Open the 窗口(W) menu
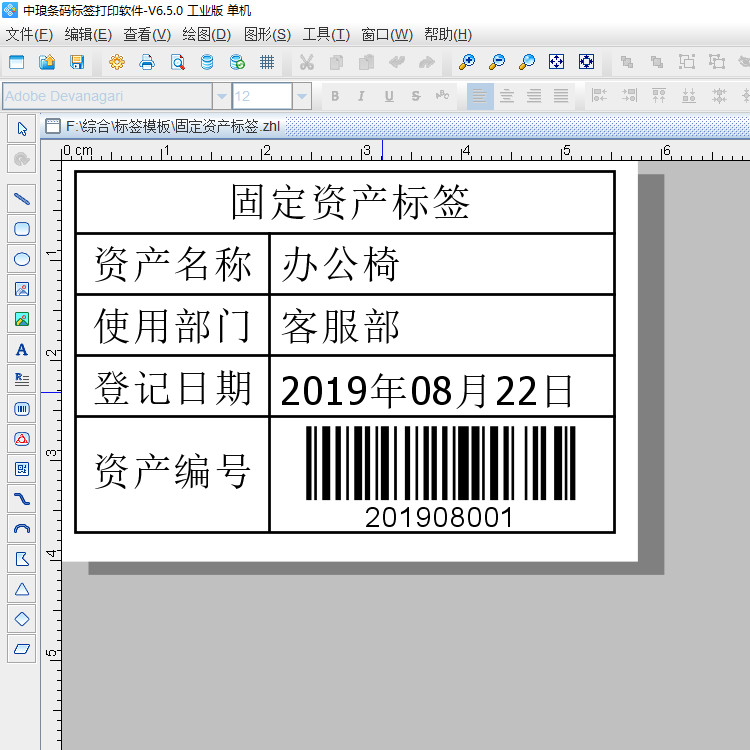The height and width of the screenshot is (750, 750). (x=387, y=34)
